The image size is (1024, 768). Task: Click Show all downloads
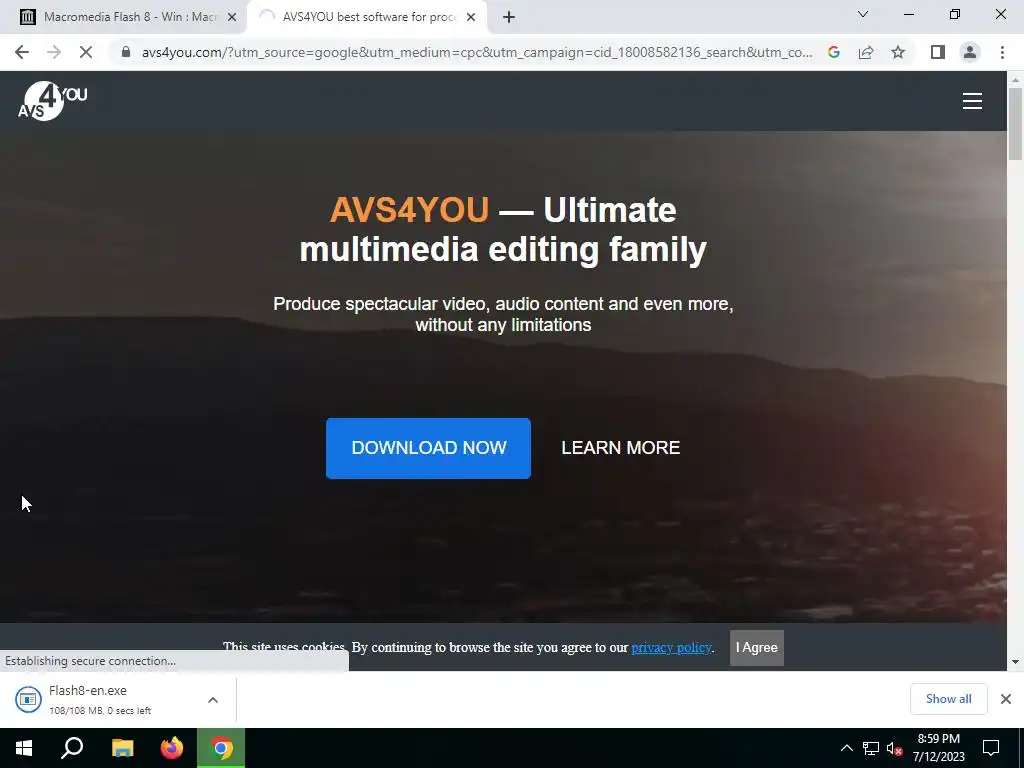tap(948, 699)
